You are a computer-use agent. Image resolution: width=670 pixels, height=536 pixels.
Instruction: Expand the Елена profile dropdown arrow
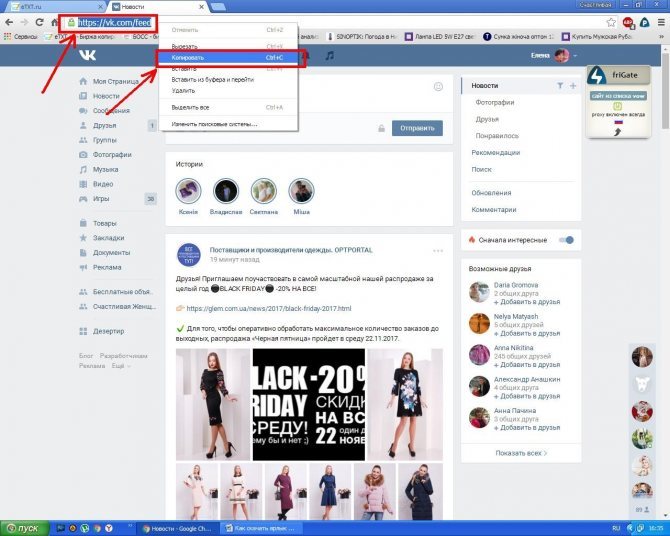pyautogui.click(x=575, y=56)
